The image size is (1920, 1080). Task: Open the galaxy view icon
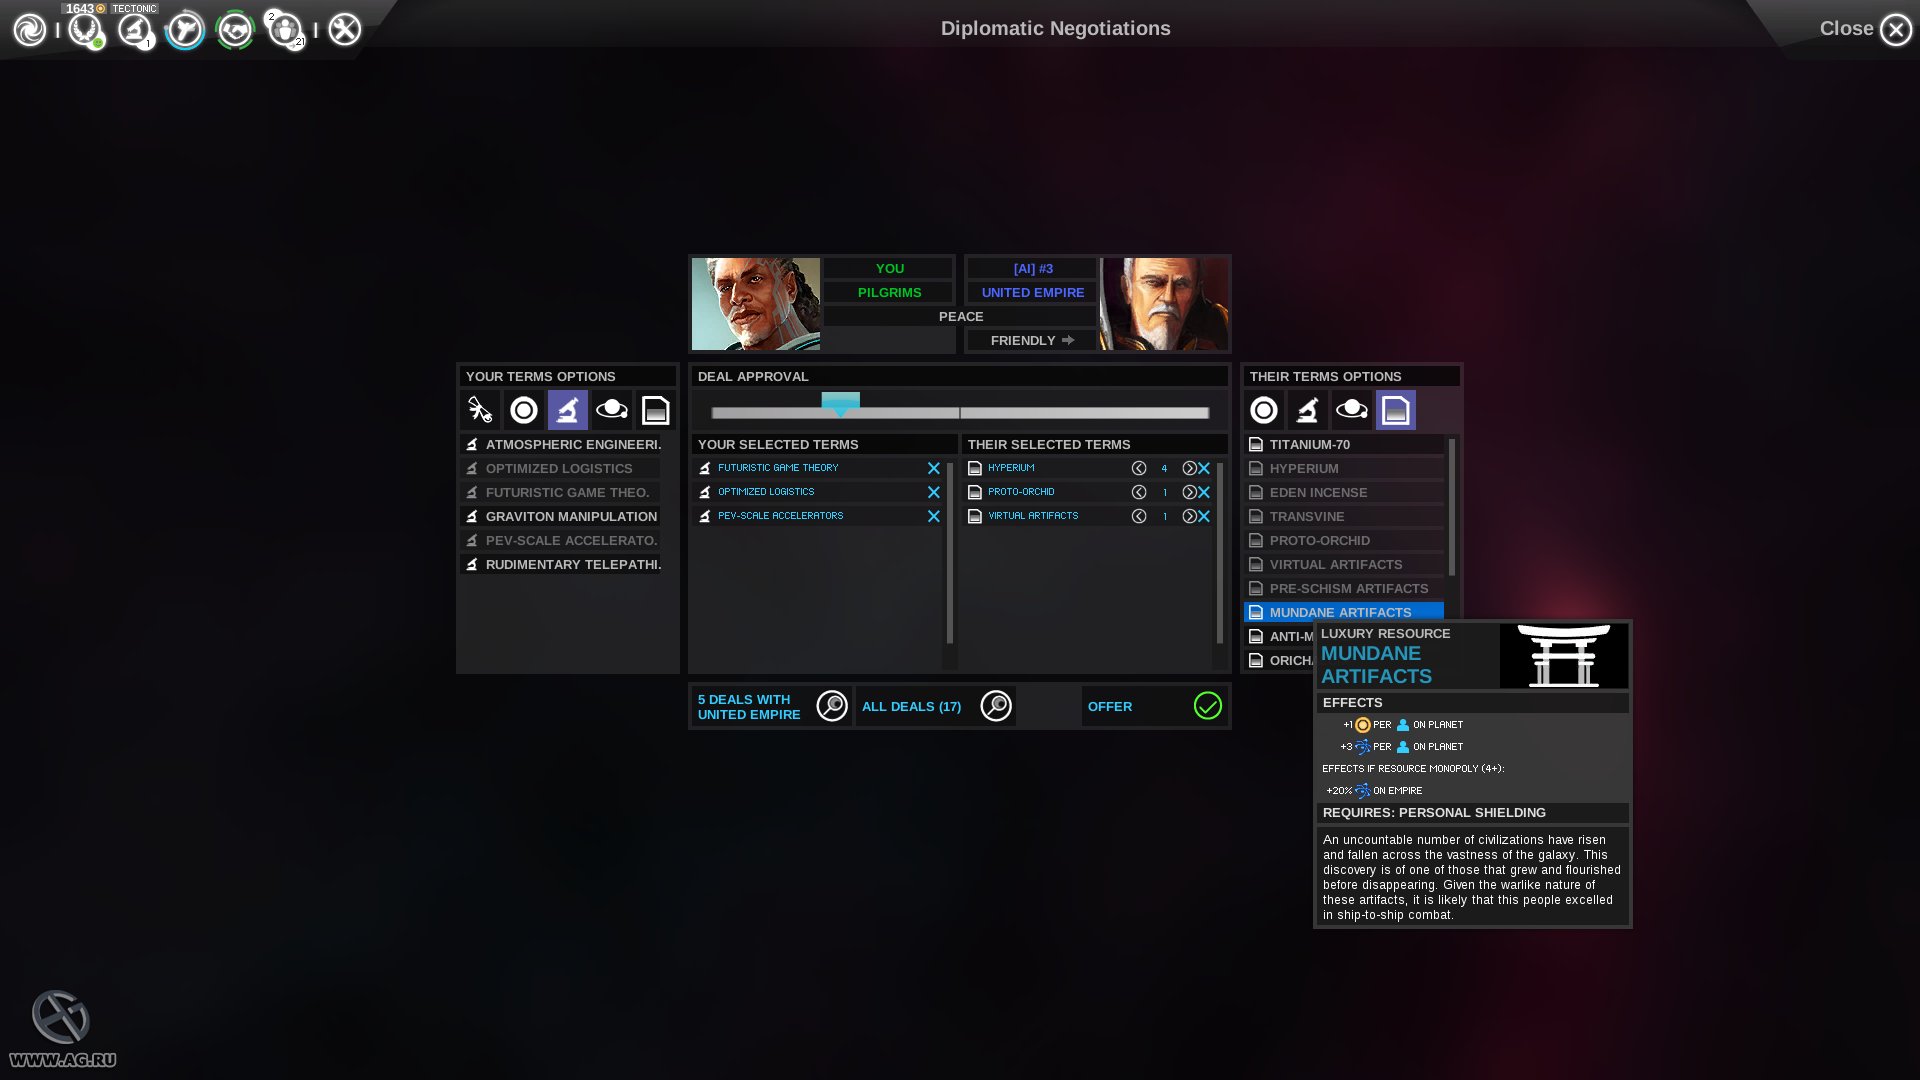30,29
